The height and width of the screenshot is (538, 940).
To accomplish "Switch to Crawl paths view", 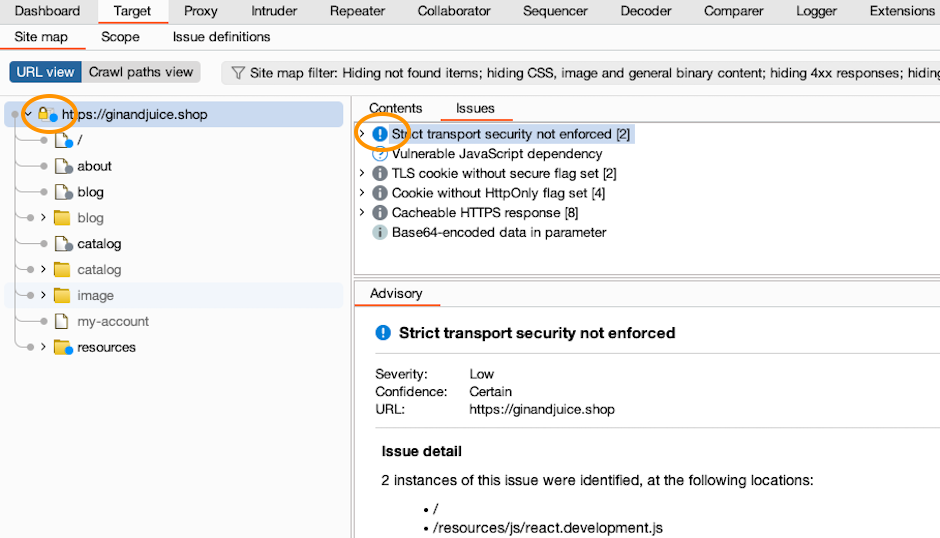I will (x=140, y=72).
